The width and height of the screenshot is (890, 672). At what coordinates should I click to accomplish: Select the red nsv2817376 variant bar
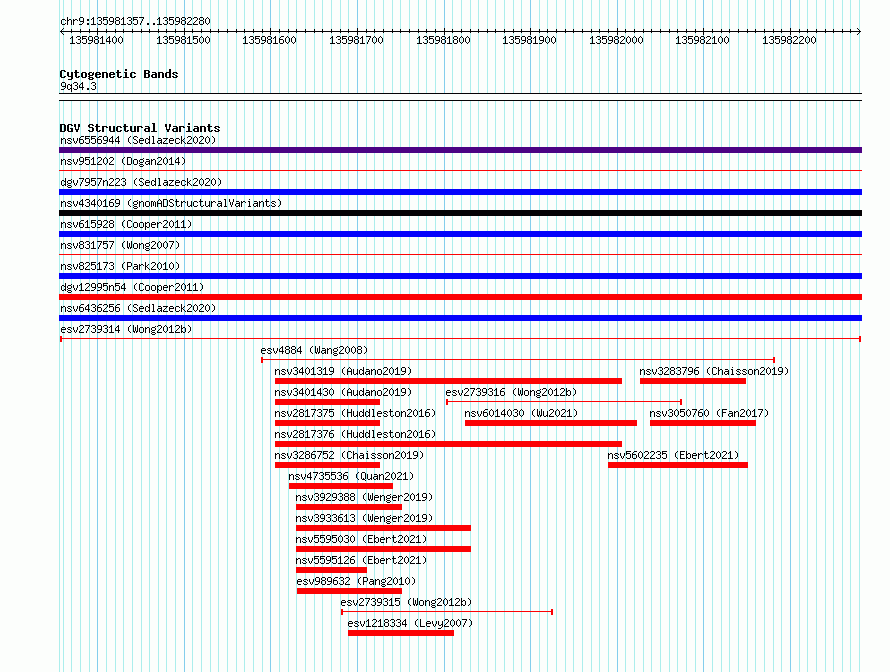click(x=448, y=444)
